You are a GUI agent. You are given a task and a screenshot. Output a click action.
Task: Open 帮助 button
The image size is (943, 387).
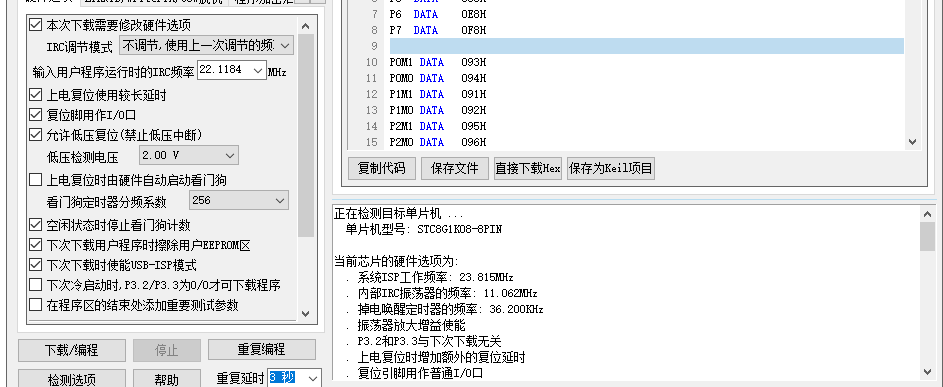[x=167, y=379]
